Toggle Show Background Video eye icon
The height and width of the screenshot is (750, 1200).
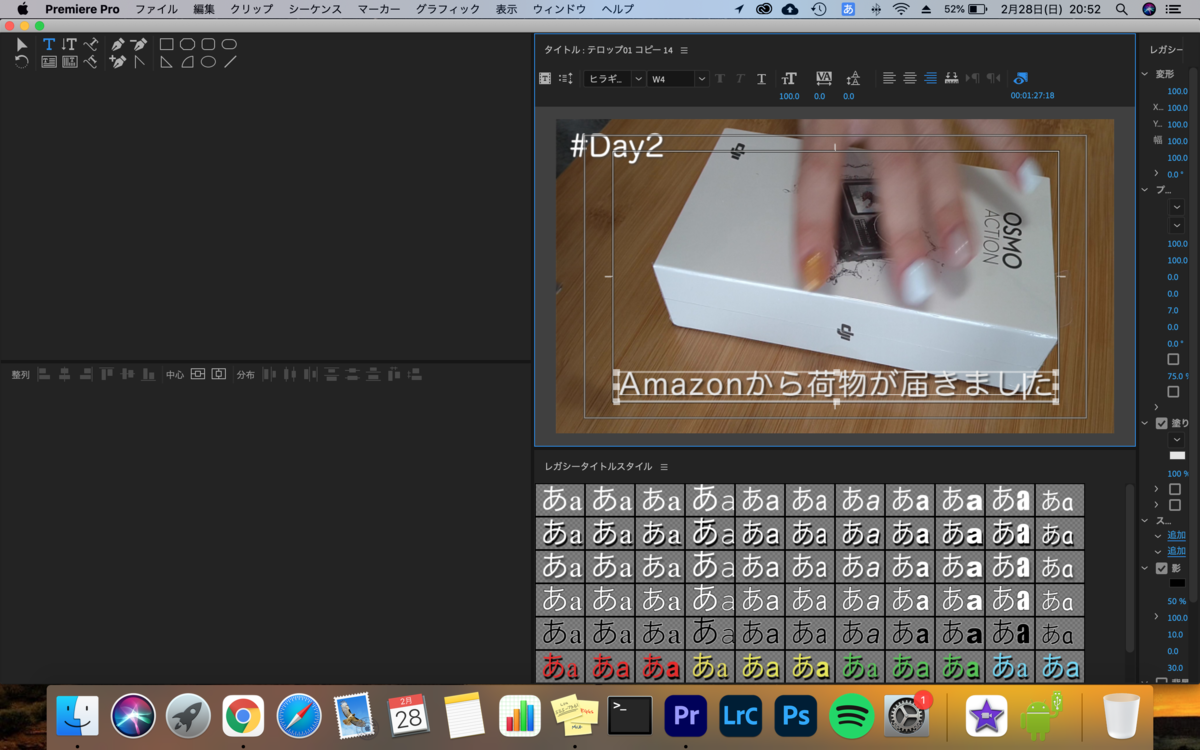(1020, 78)
